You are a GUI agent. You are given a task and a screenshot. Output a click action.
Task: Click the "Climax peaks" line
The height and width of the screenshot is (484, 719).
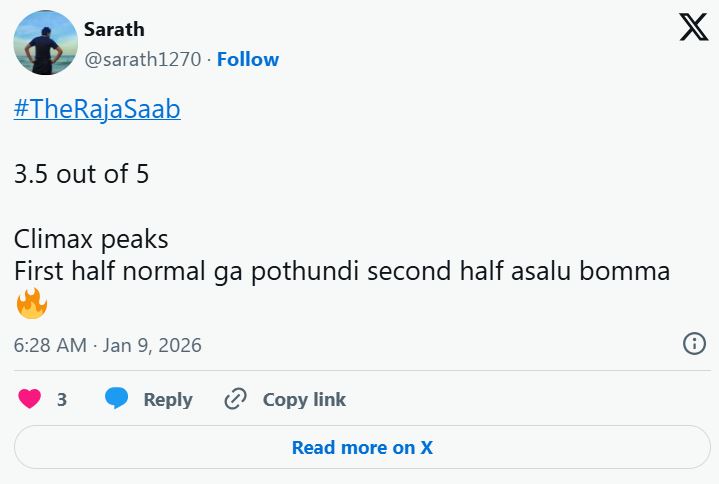(x=91, y=240)
